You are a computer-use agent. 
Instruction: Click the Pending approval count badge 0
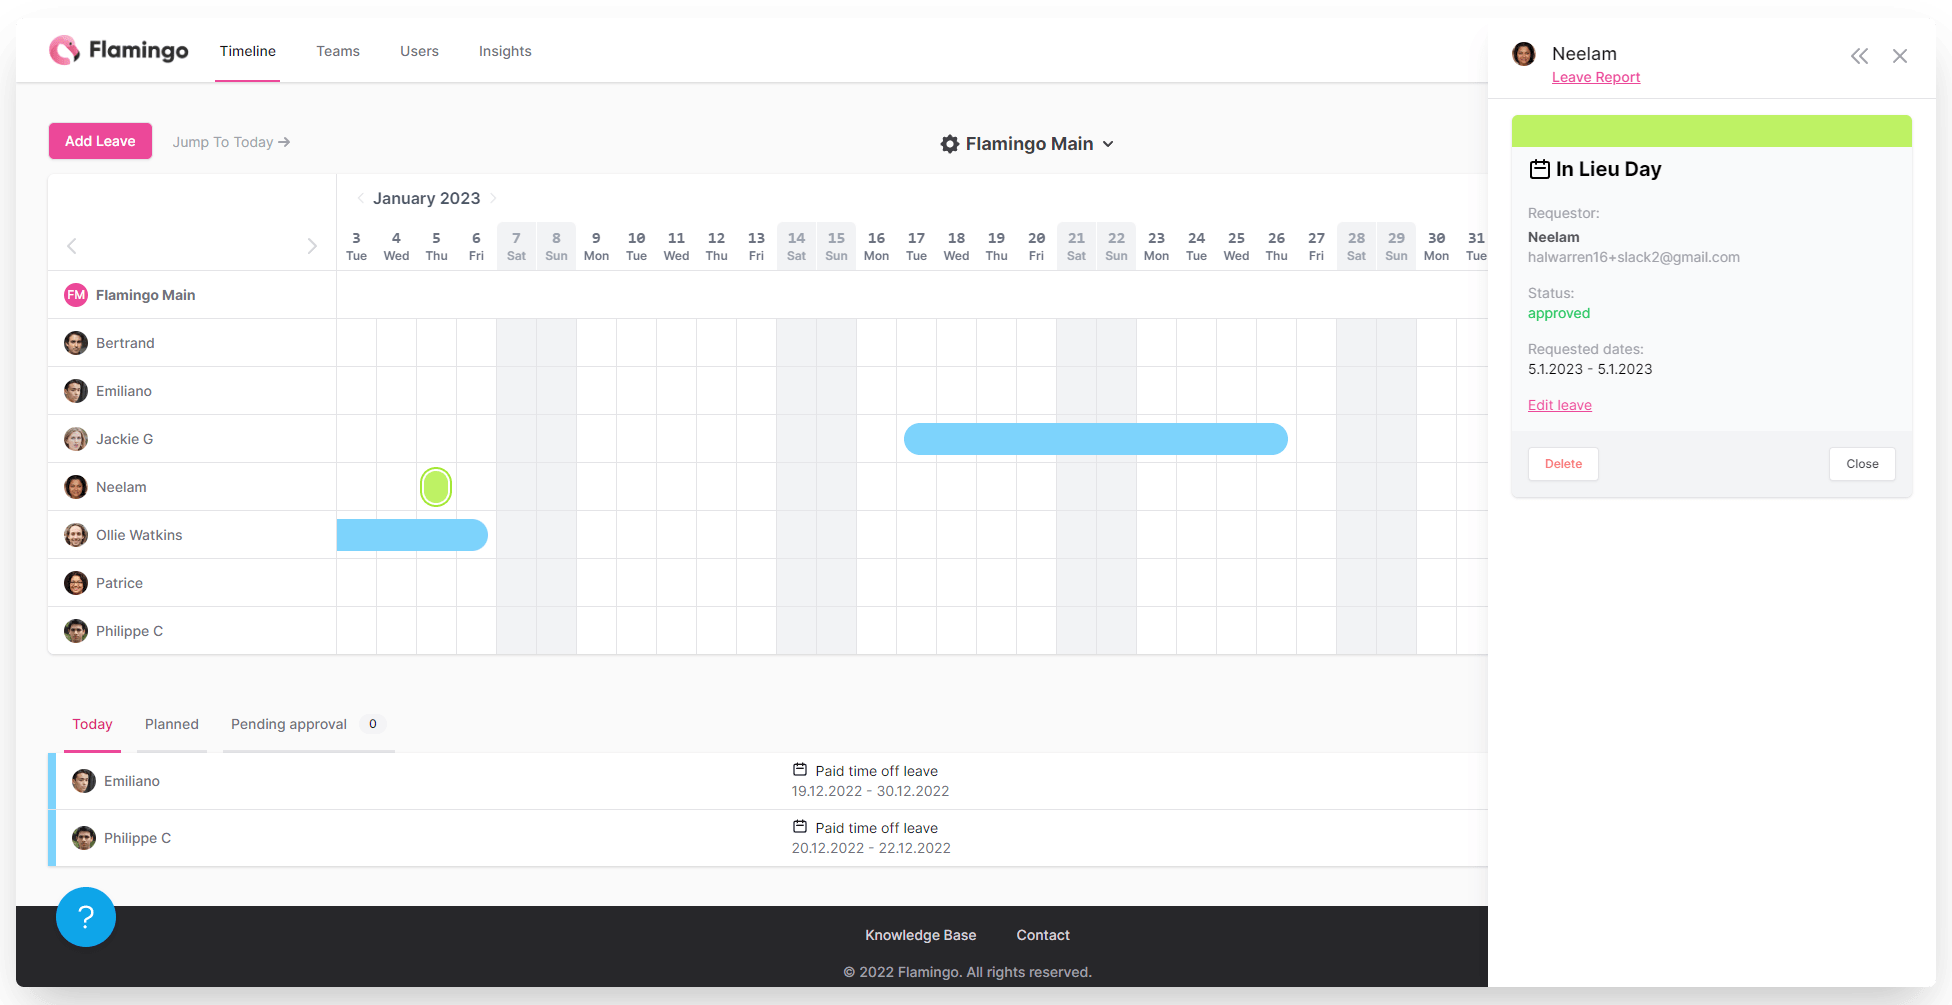click(373, 724)
